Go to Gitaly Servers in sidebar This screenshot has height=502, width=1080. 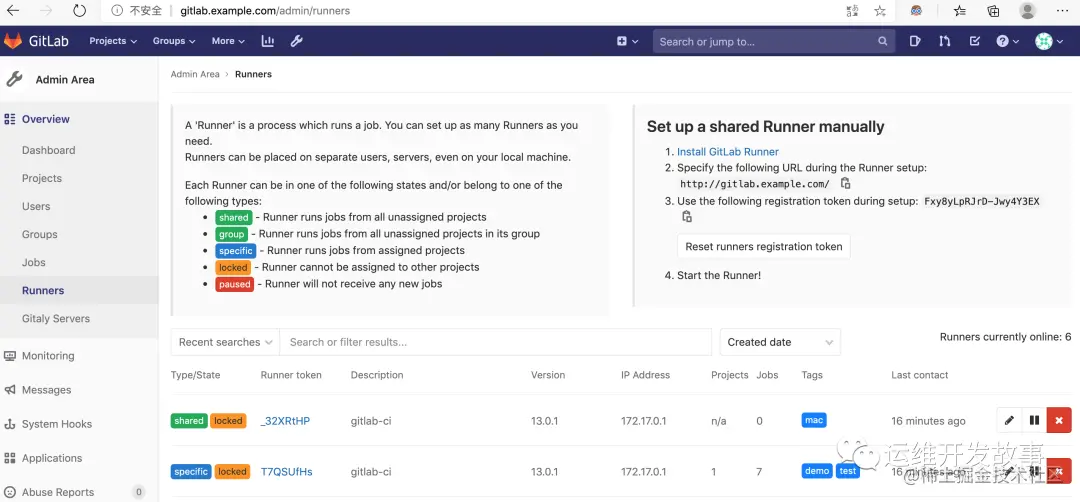coord(56,319)
